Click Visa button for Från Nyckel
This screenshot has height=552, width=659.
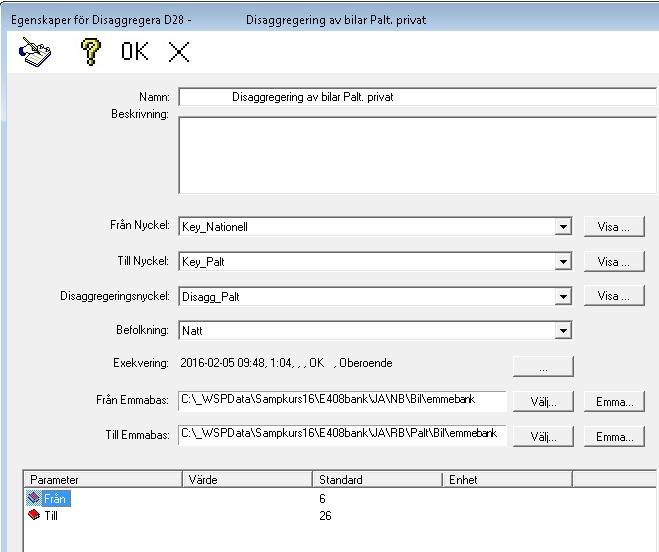(x=614, y=227)
